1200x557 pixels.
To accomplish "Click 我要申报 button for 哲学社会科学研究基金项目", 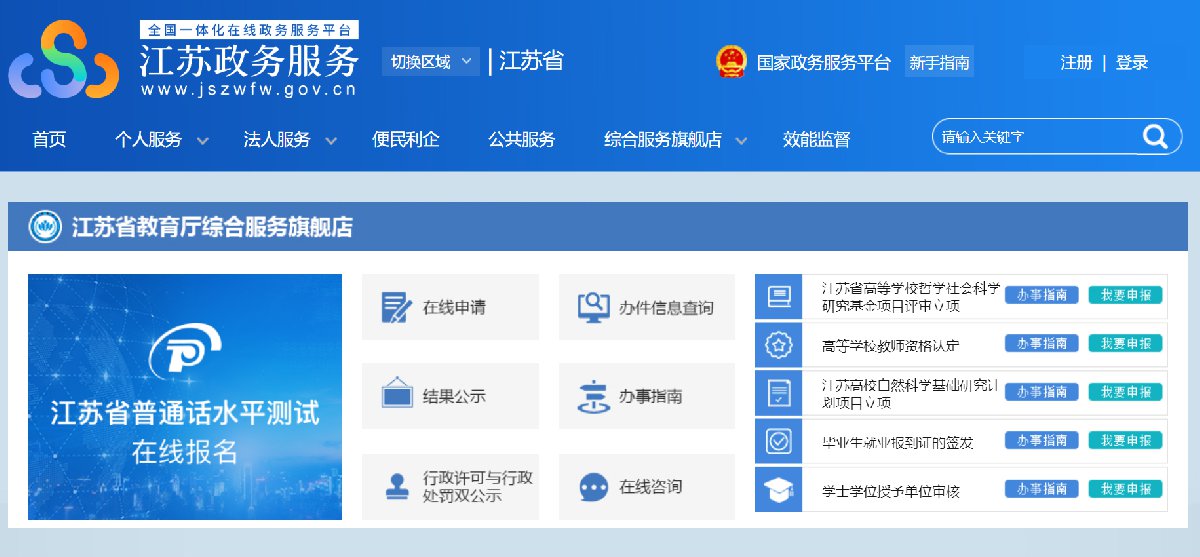I will coord(1126,295).
